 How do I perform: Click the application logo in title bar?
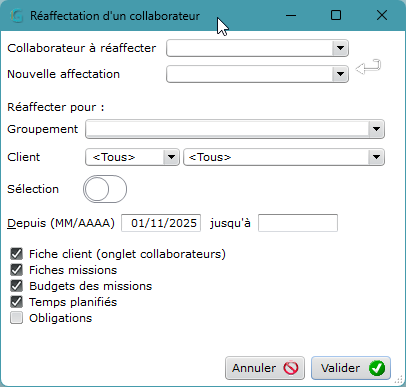click(16, 16)
